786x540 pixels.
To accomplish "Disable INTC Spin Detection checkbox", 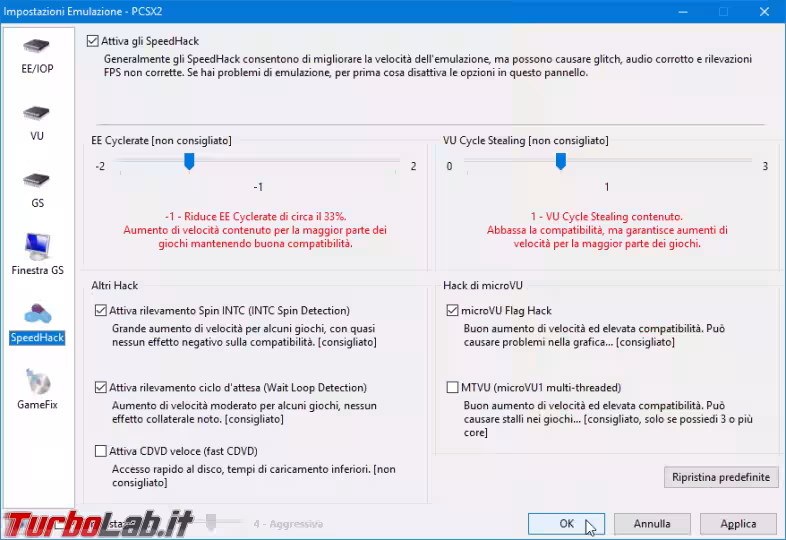I will (x=101, y=310).
